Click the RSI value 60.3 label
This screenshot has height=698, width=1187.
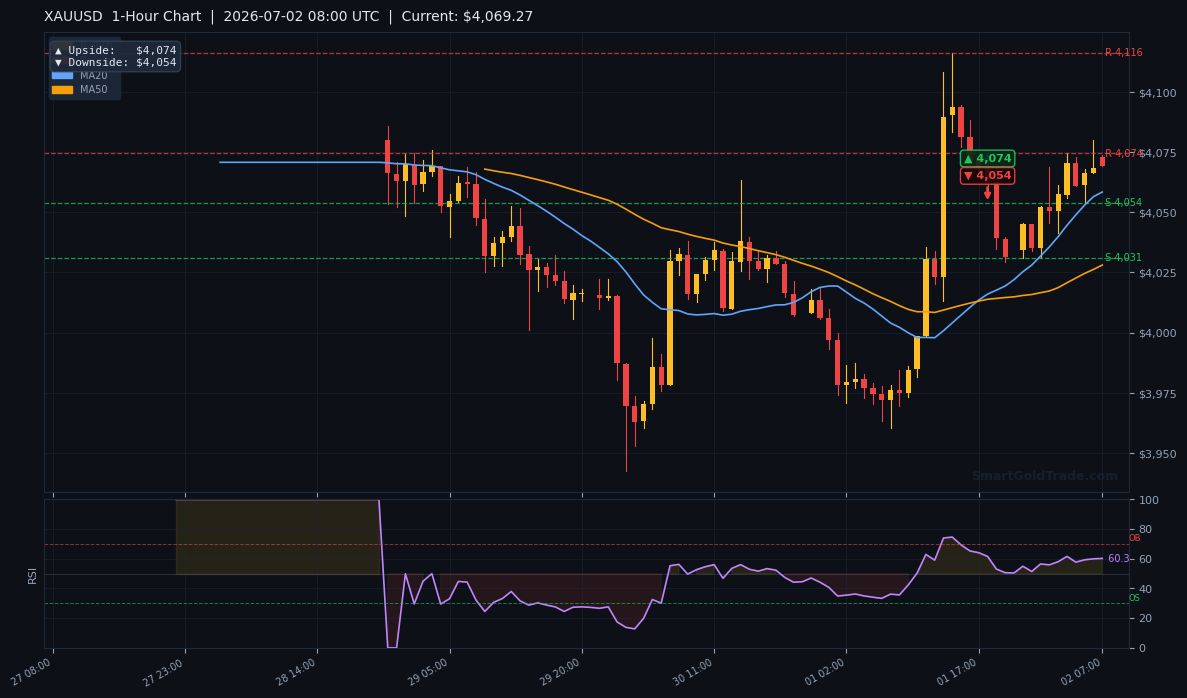click(x=1118, y=559)
